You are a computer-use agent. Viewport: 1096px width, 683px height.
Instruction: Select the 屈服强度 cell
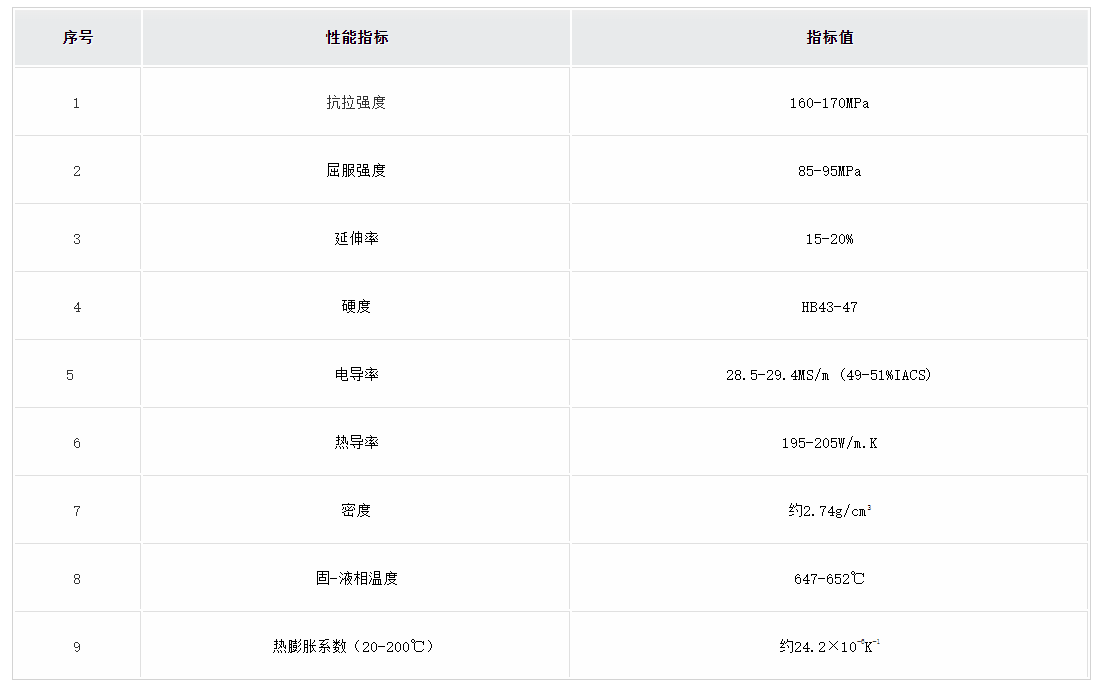(x=356, y=171)
